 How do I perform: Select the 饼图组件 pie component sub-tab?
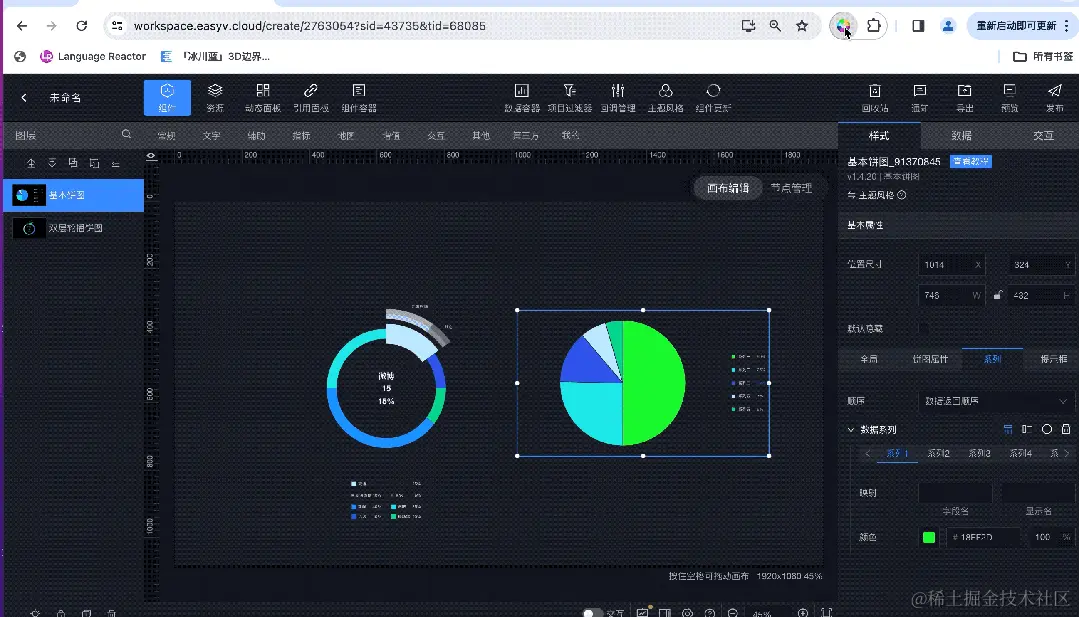[x=930, y=359]
